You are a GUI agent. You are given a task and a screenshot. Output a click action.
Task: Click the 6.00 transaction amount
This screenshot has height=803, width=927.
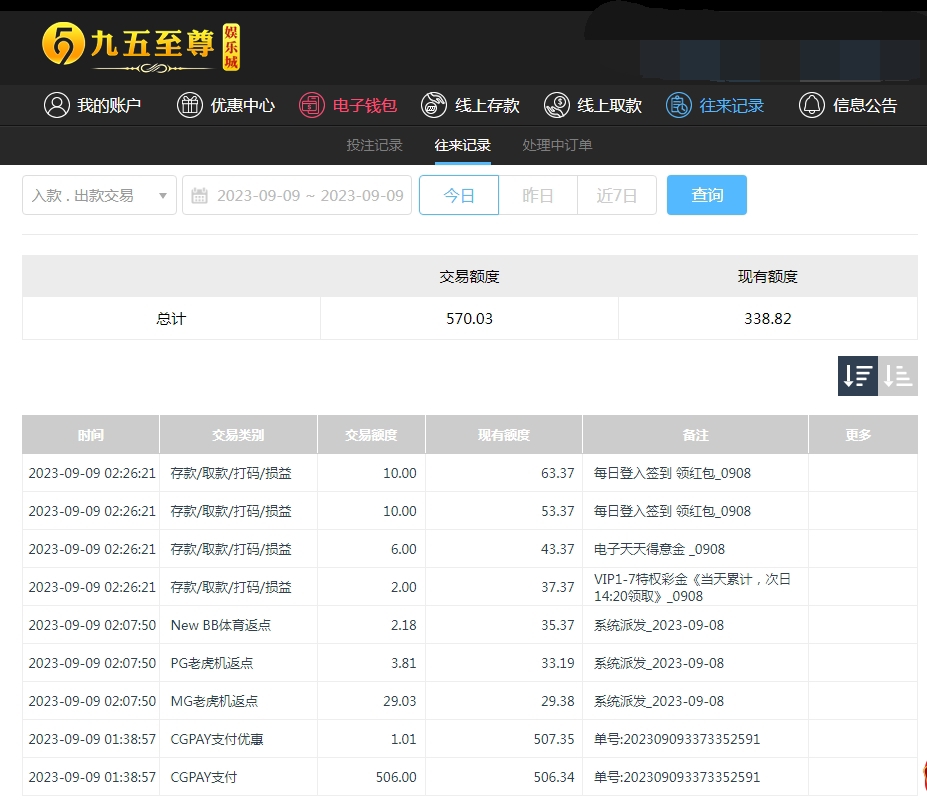tap(404, 549)
